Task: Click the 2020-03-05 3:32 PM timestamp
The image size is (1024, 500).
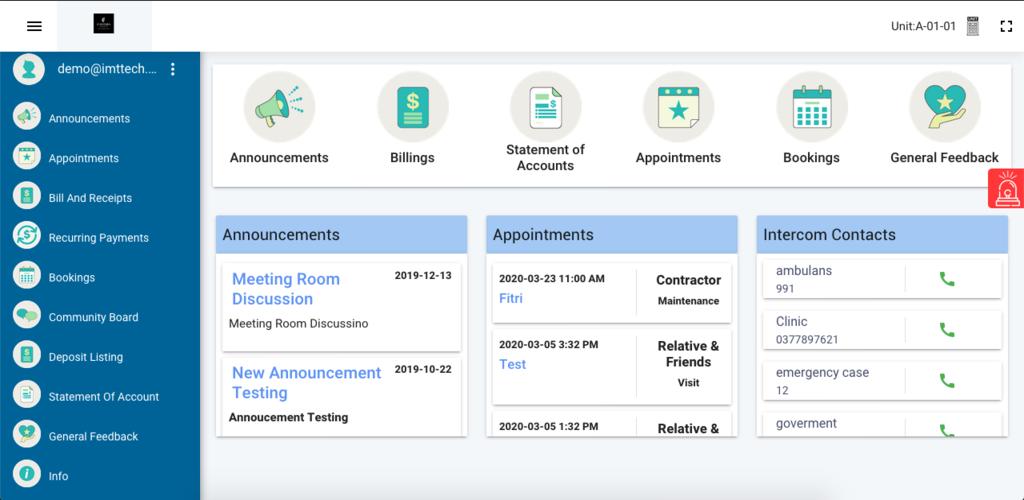Action: point(549,345)
